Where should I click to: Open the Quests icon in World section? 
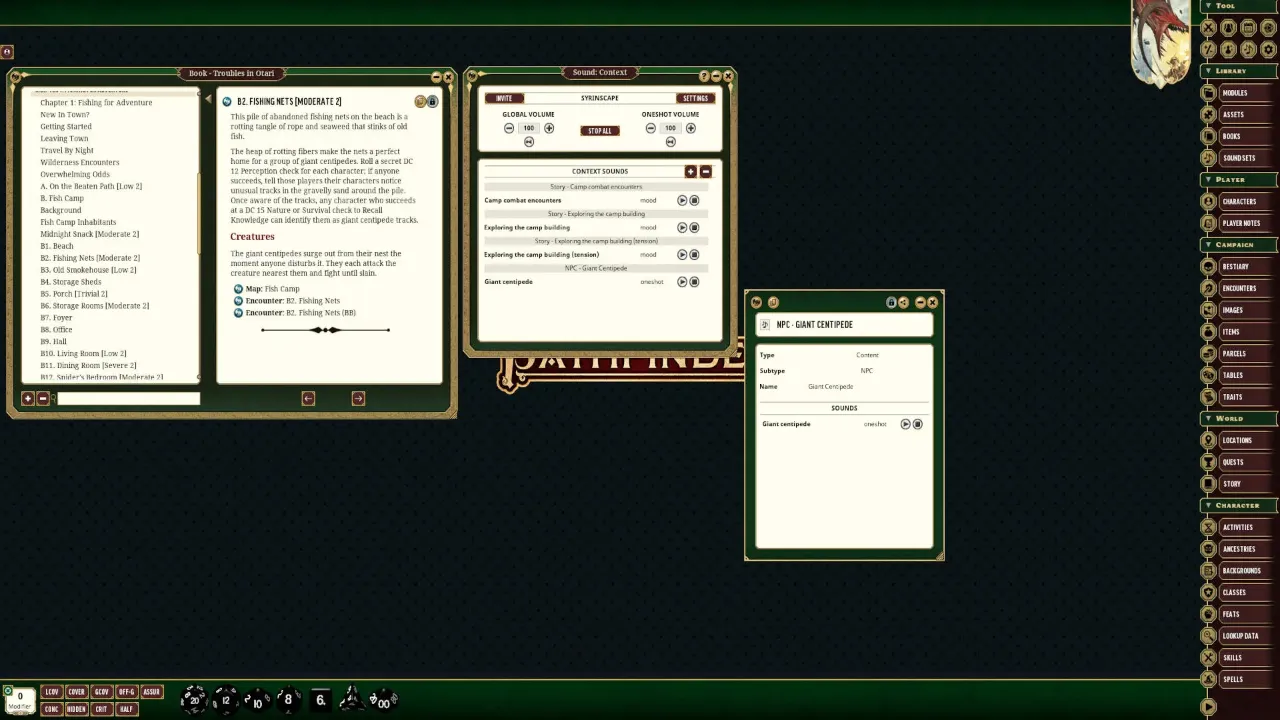coord(1209,462)
